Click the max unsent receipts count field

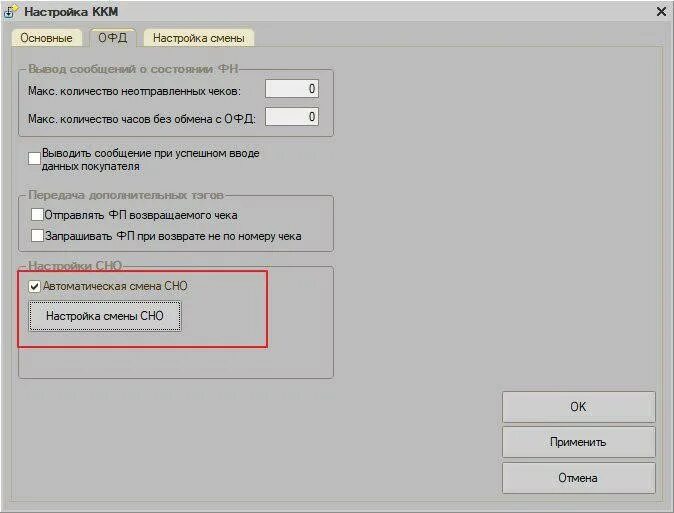pyautogui.click(x=292, y=89)
